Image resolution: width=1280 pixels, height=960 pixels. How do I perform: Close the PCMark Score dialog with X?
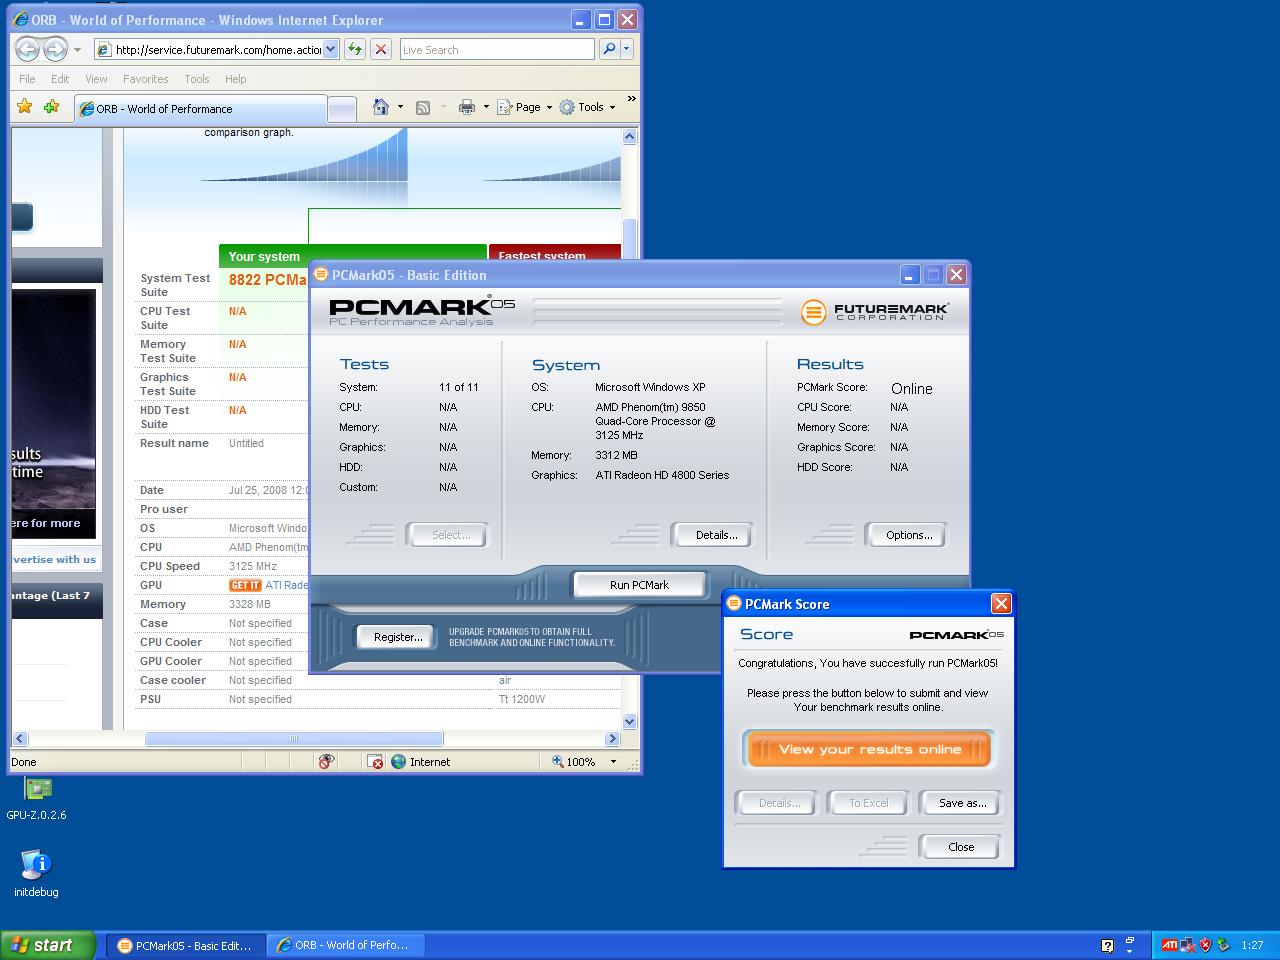pos(1001,604)
